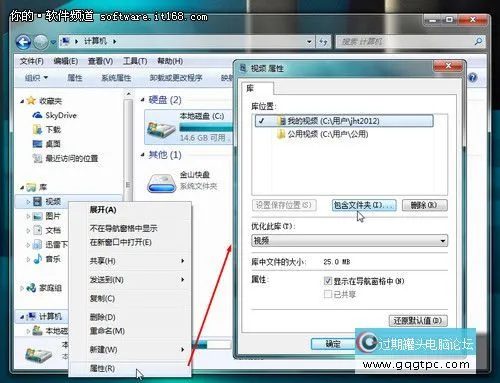The image size is (500, 383).
Task: Toggle 显示在导航窗格中 checkbox
Action: click(x=328, y=281)
